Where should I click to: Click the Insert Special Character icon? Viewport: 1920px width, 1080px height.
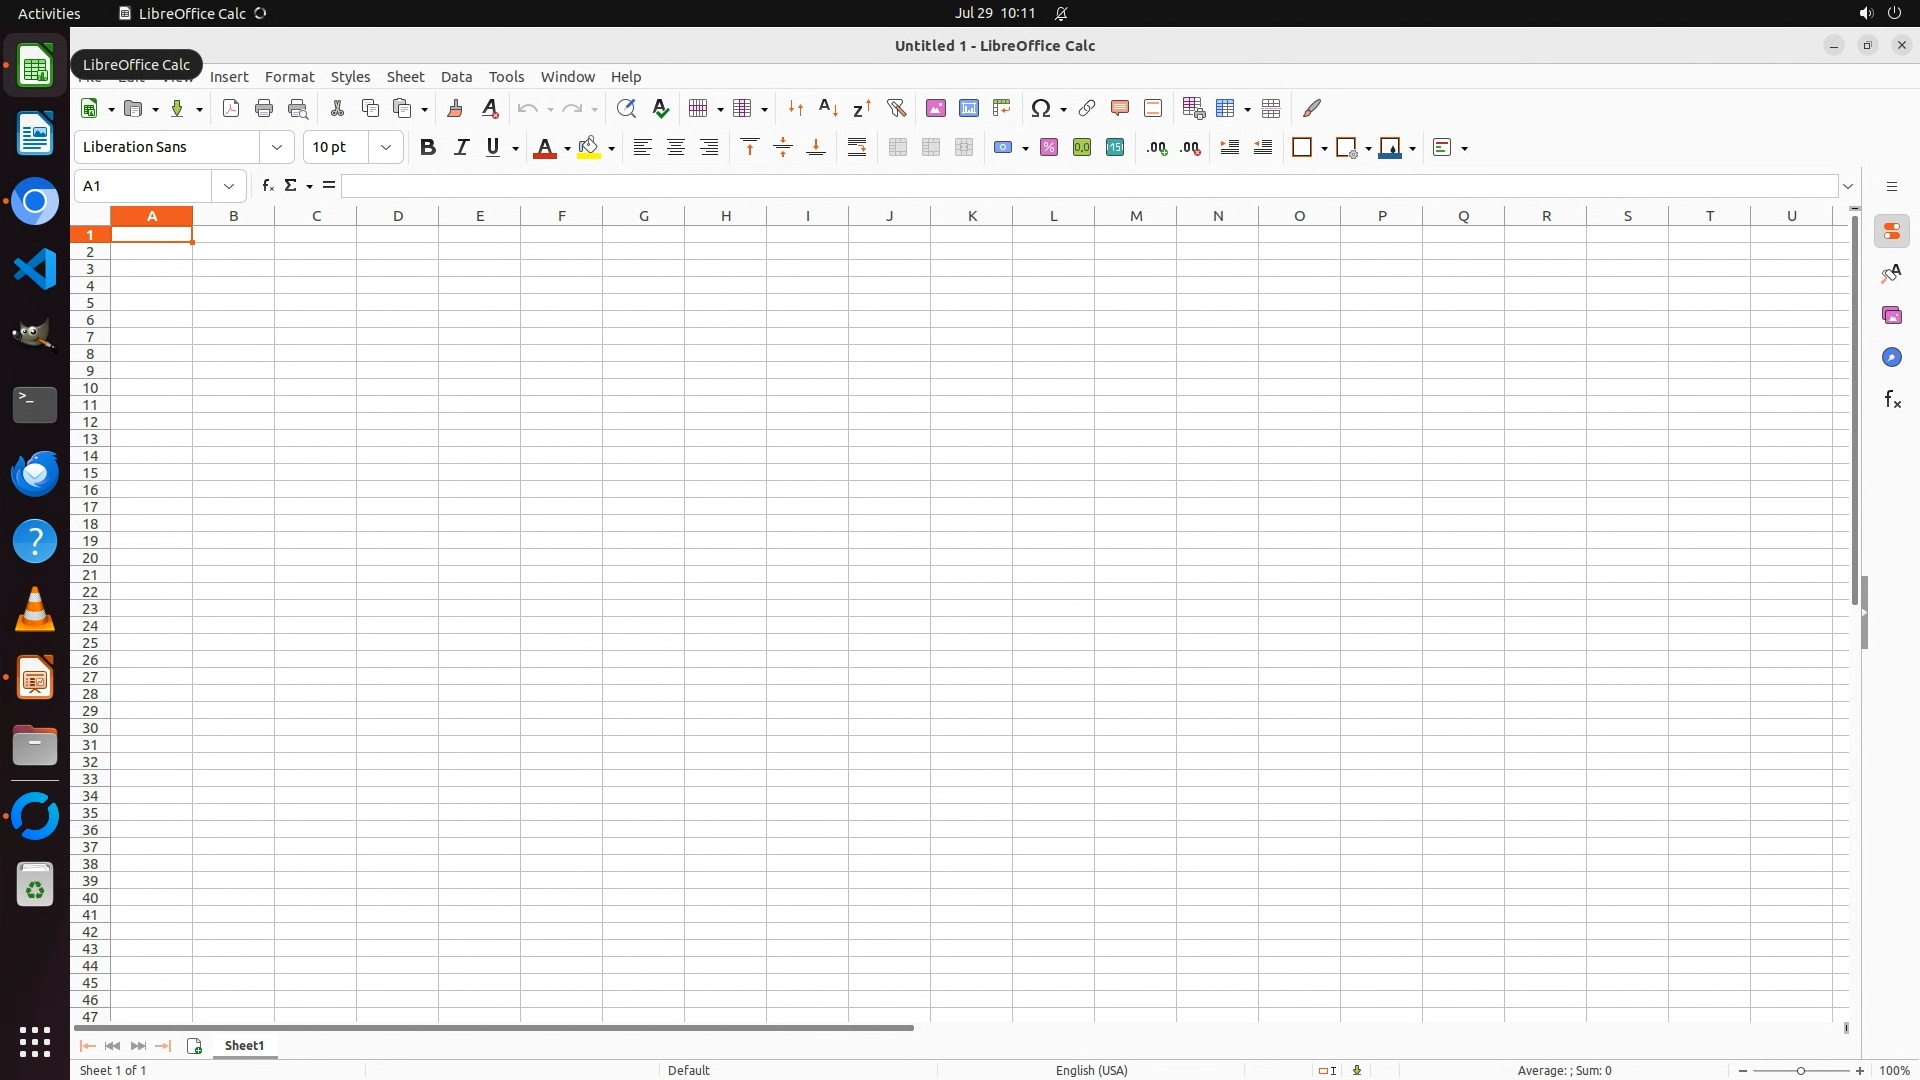point(1041,108)
